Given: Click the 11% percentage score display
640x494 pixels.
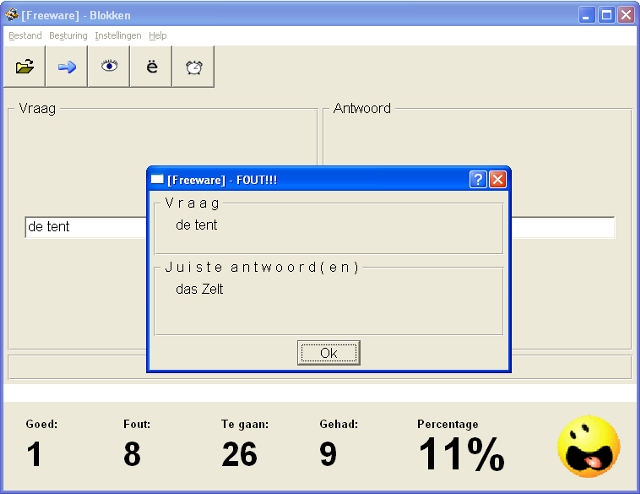Looking at the screenshot, I should [461, 455].
